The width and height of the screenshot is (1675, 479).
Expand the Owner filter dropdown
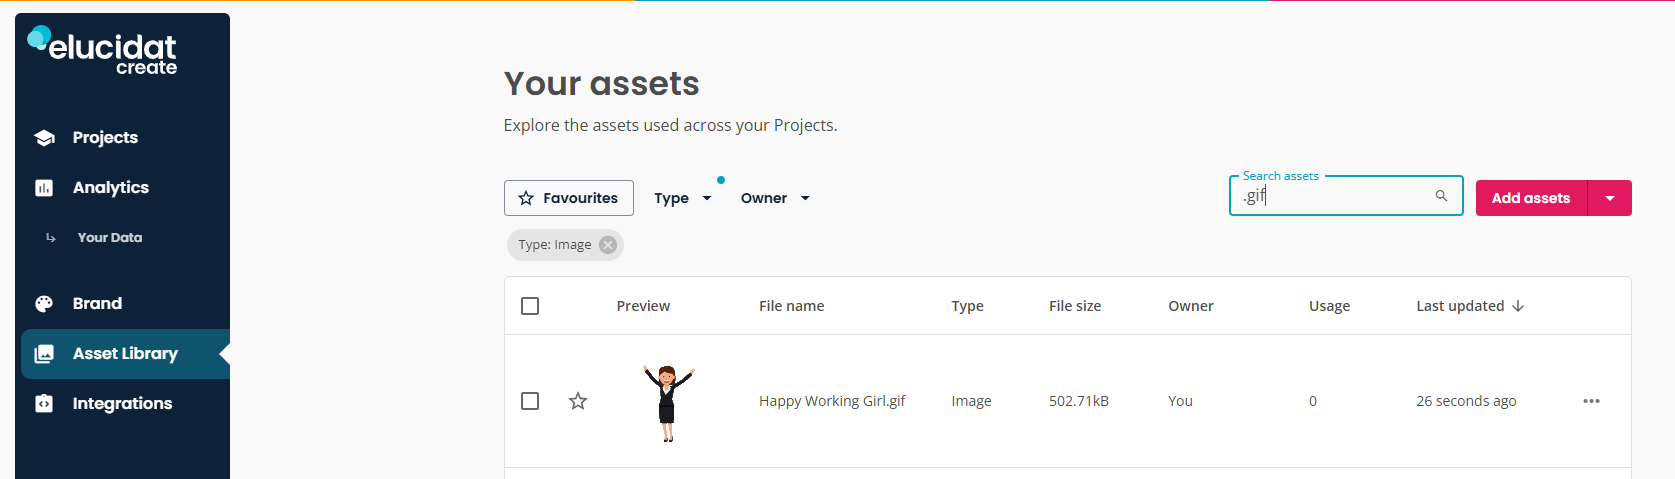coord(775,198)
